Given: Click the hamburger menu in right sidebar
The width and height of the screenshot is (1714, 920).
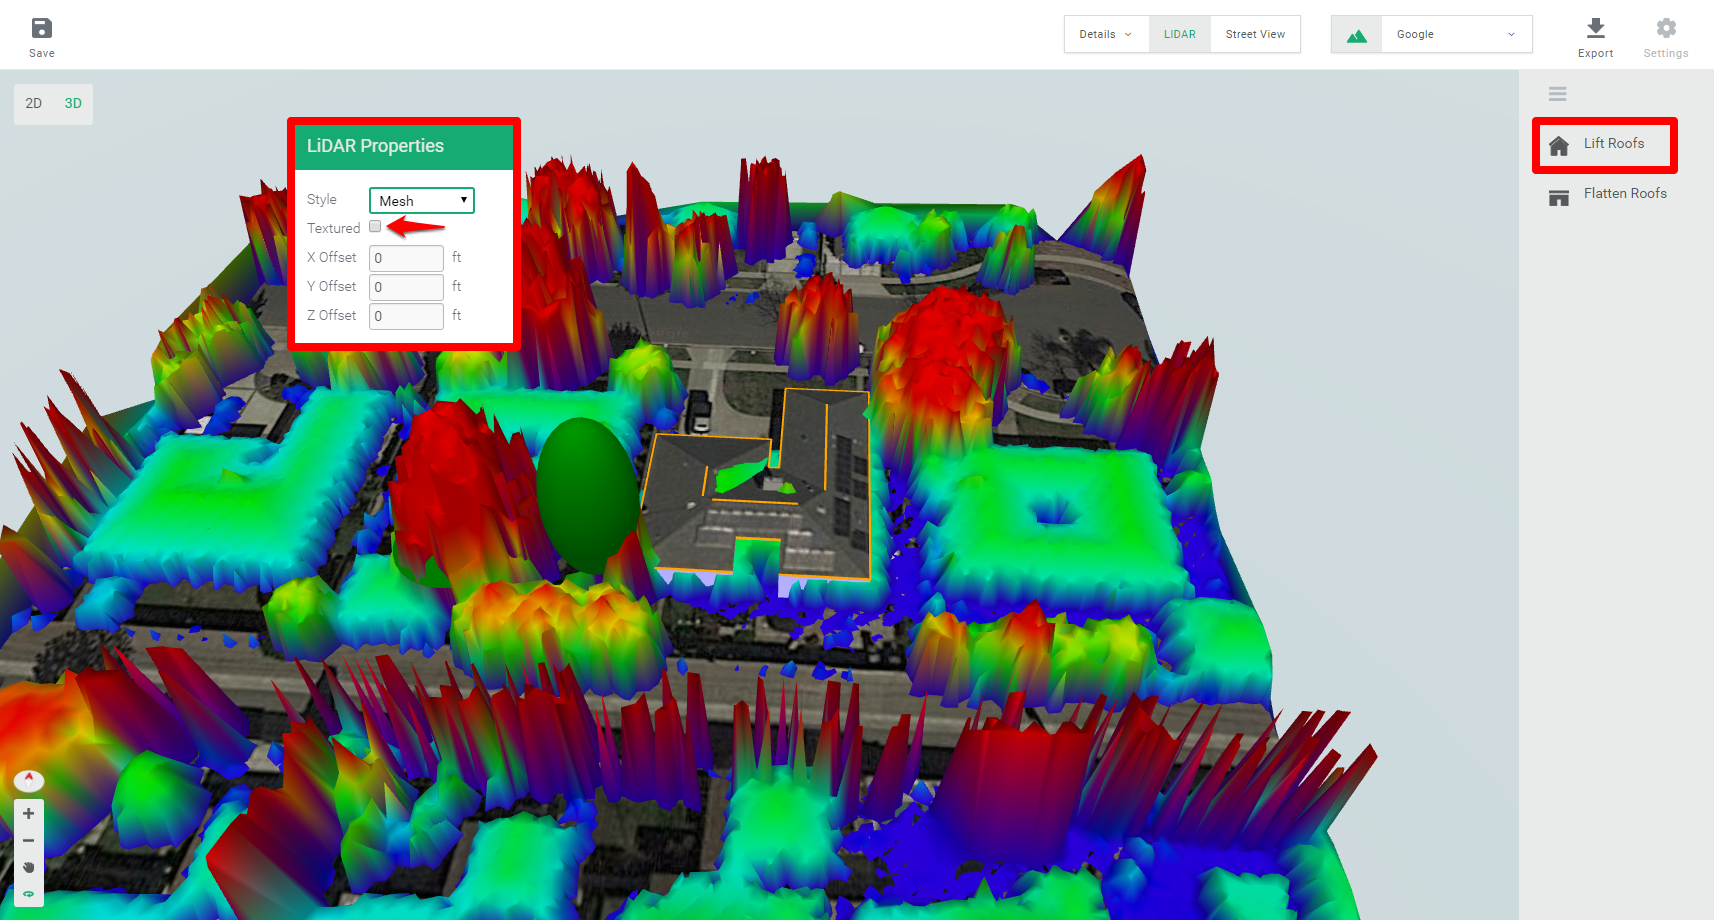Looking at the screenshot, I should (1557, 93).
